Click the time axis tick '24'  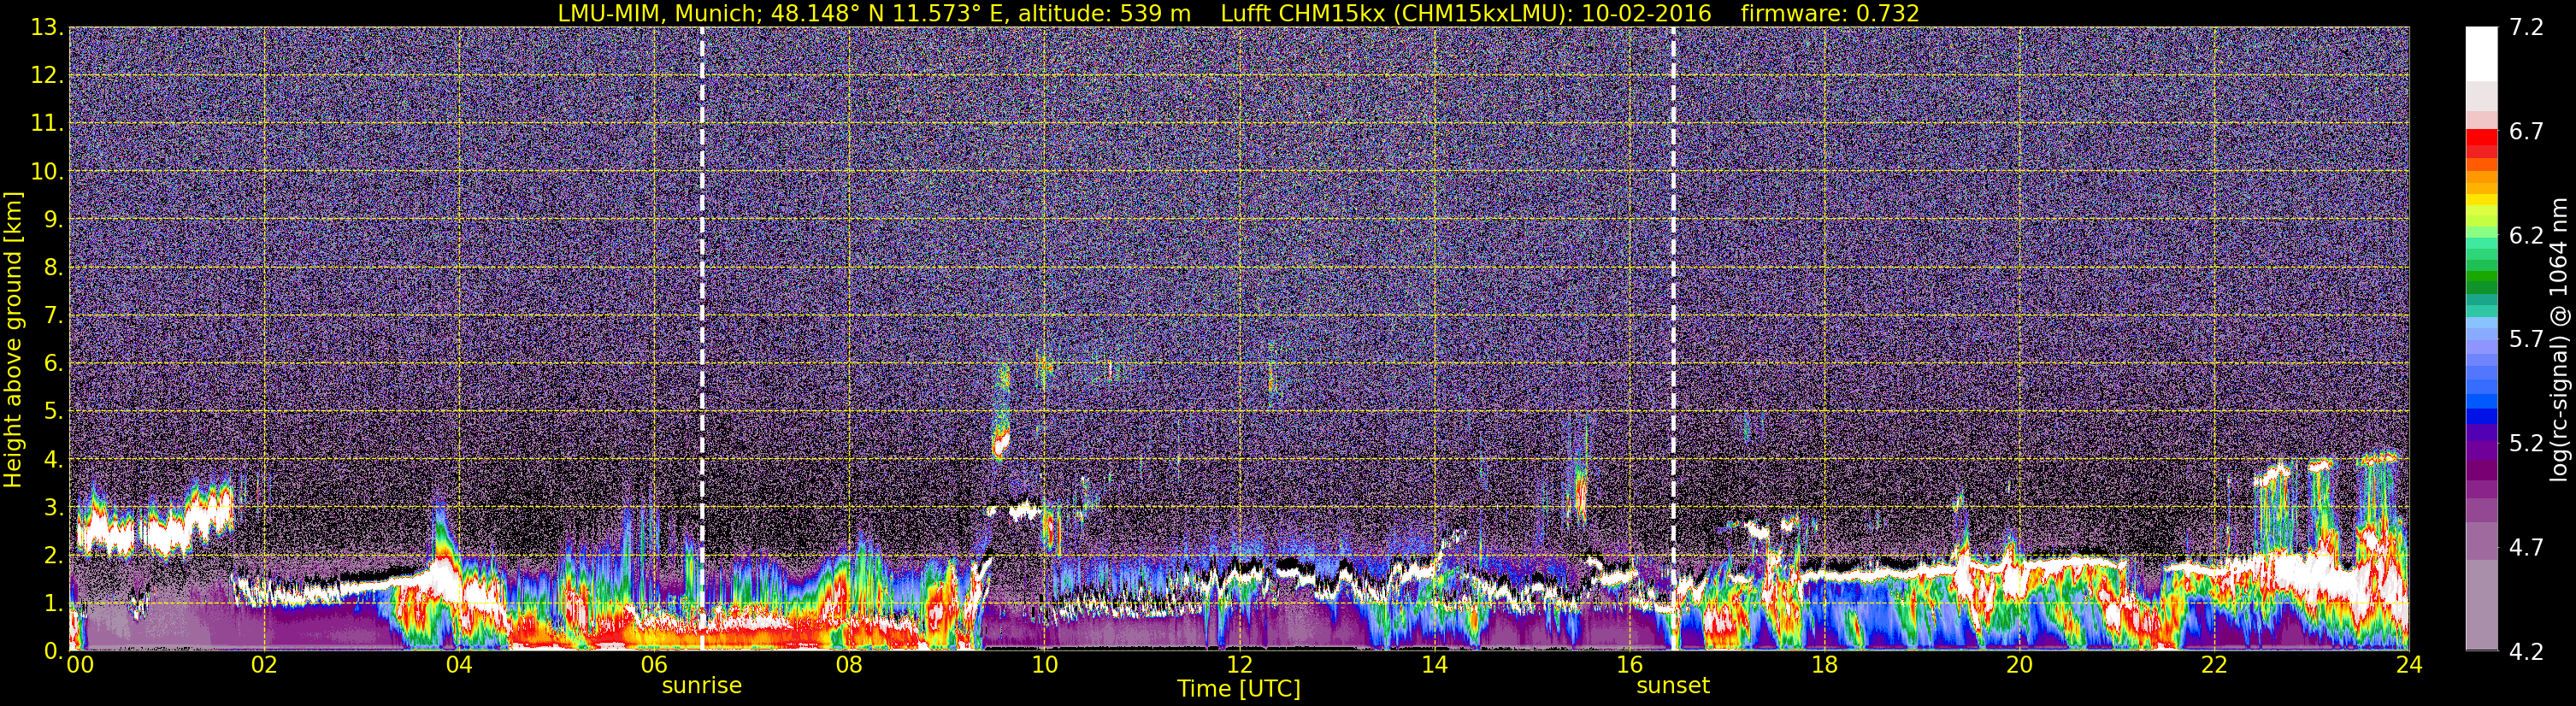pyautogui.click(x=2409, y=665)
